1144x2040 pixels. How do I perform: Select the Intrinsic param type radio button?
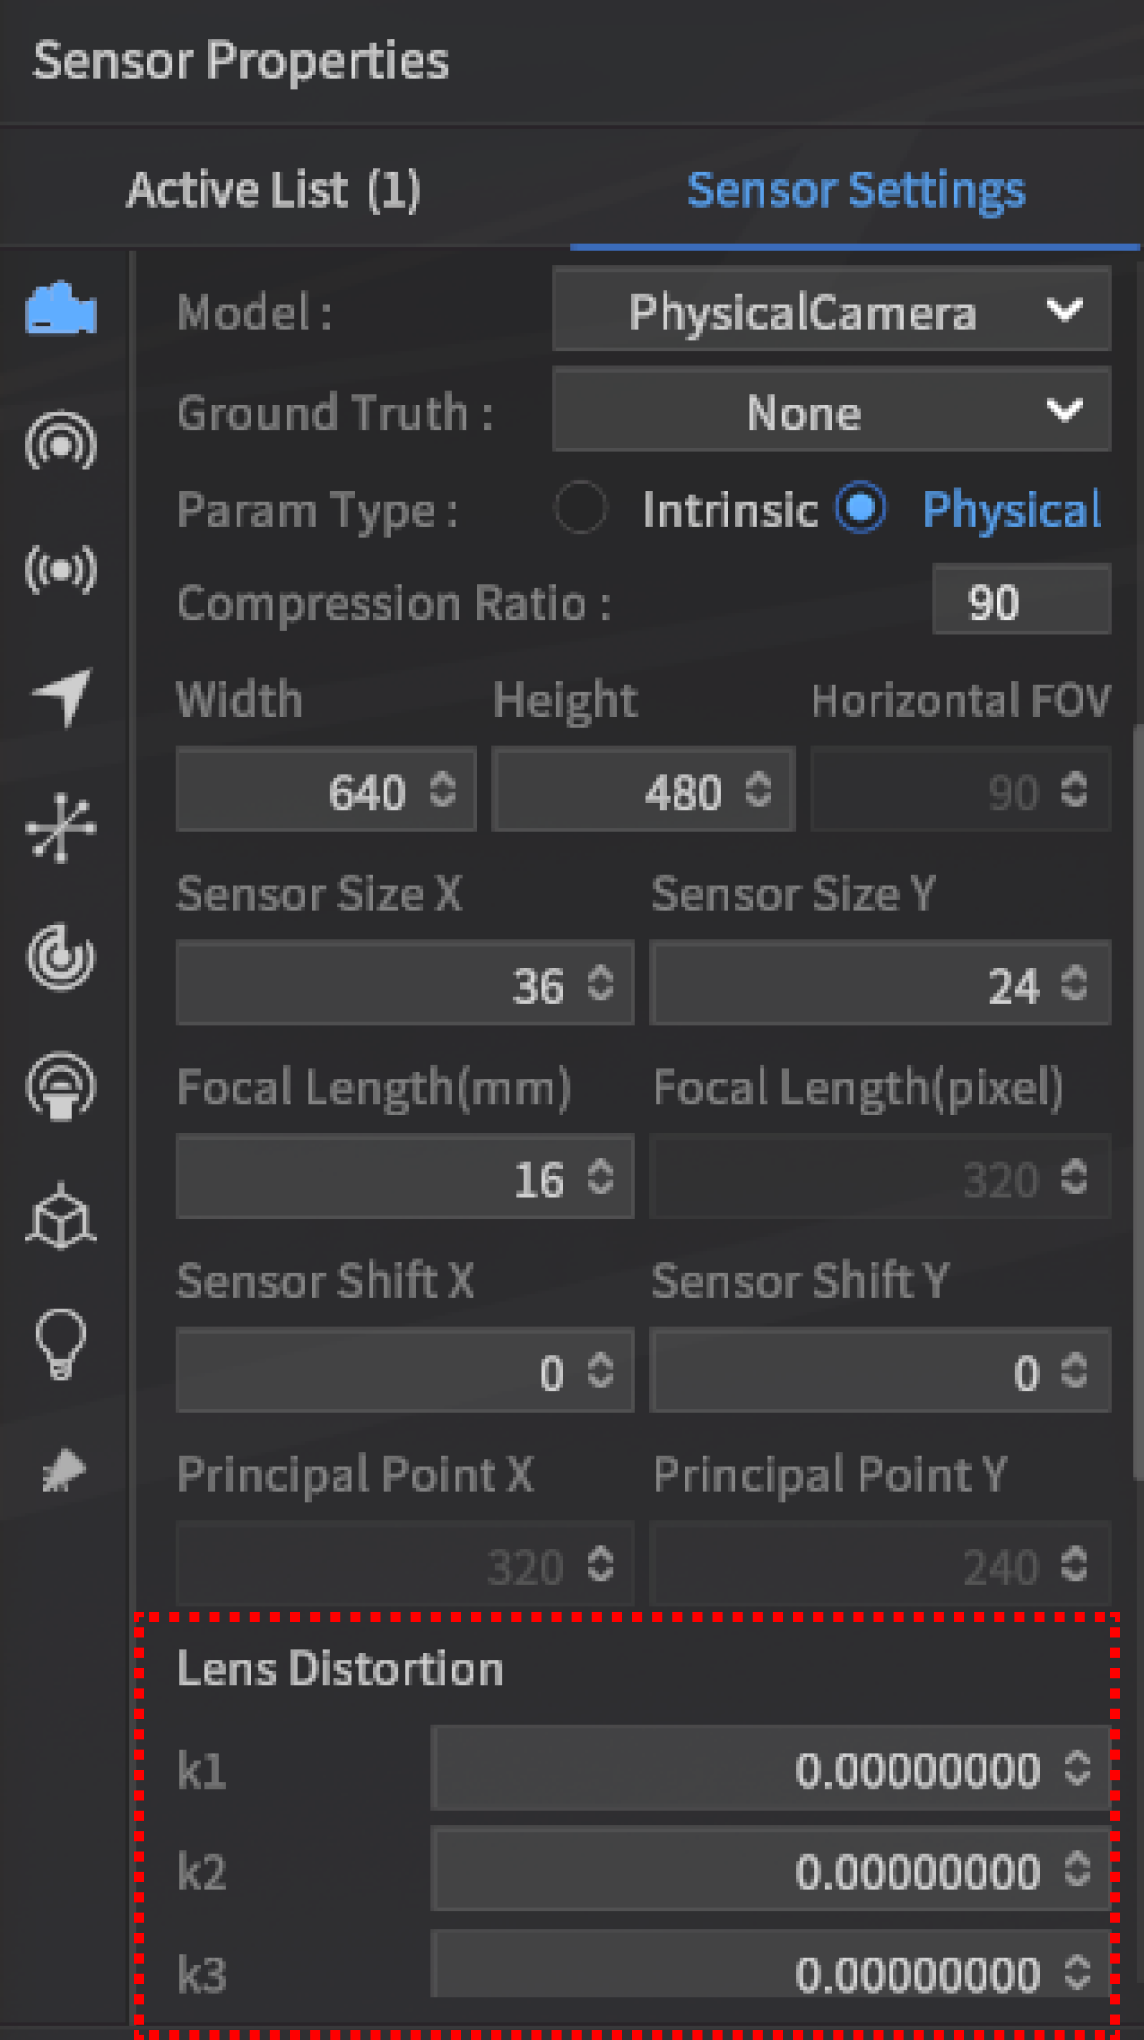coord(581,509)
